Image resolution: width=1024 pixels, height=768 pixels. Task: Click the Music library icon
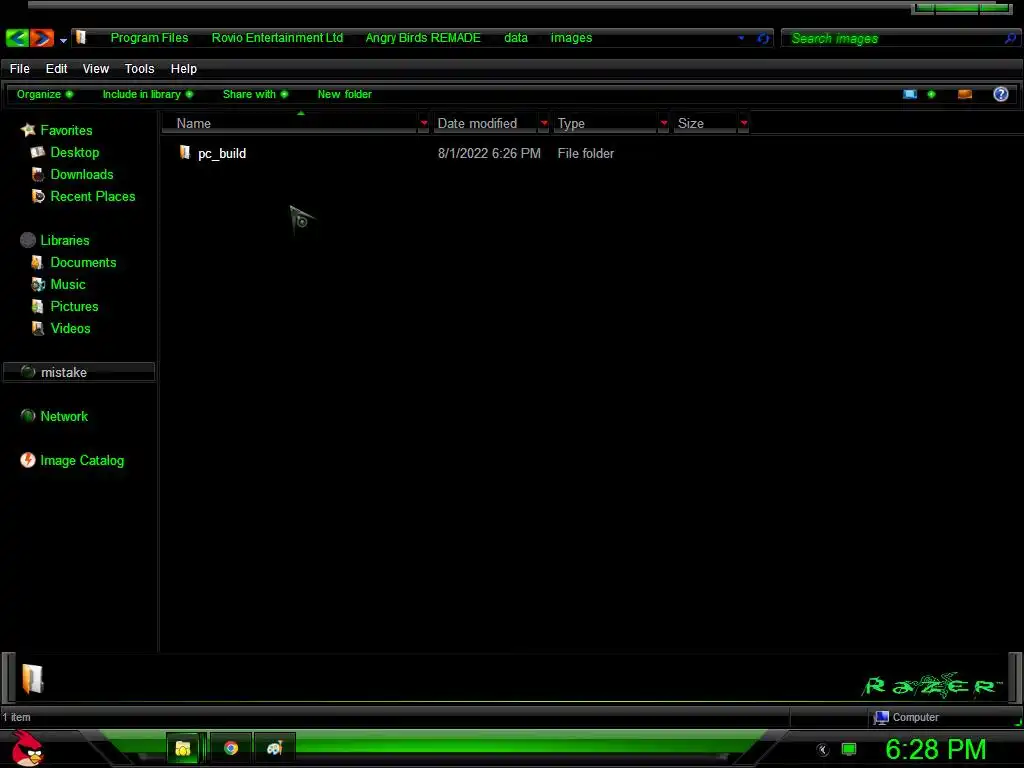[38, 285]
